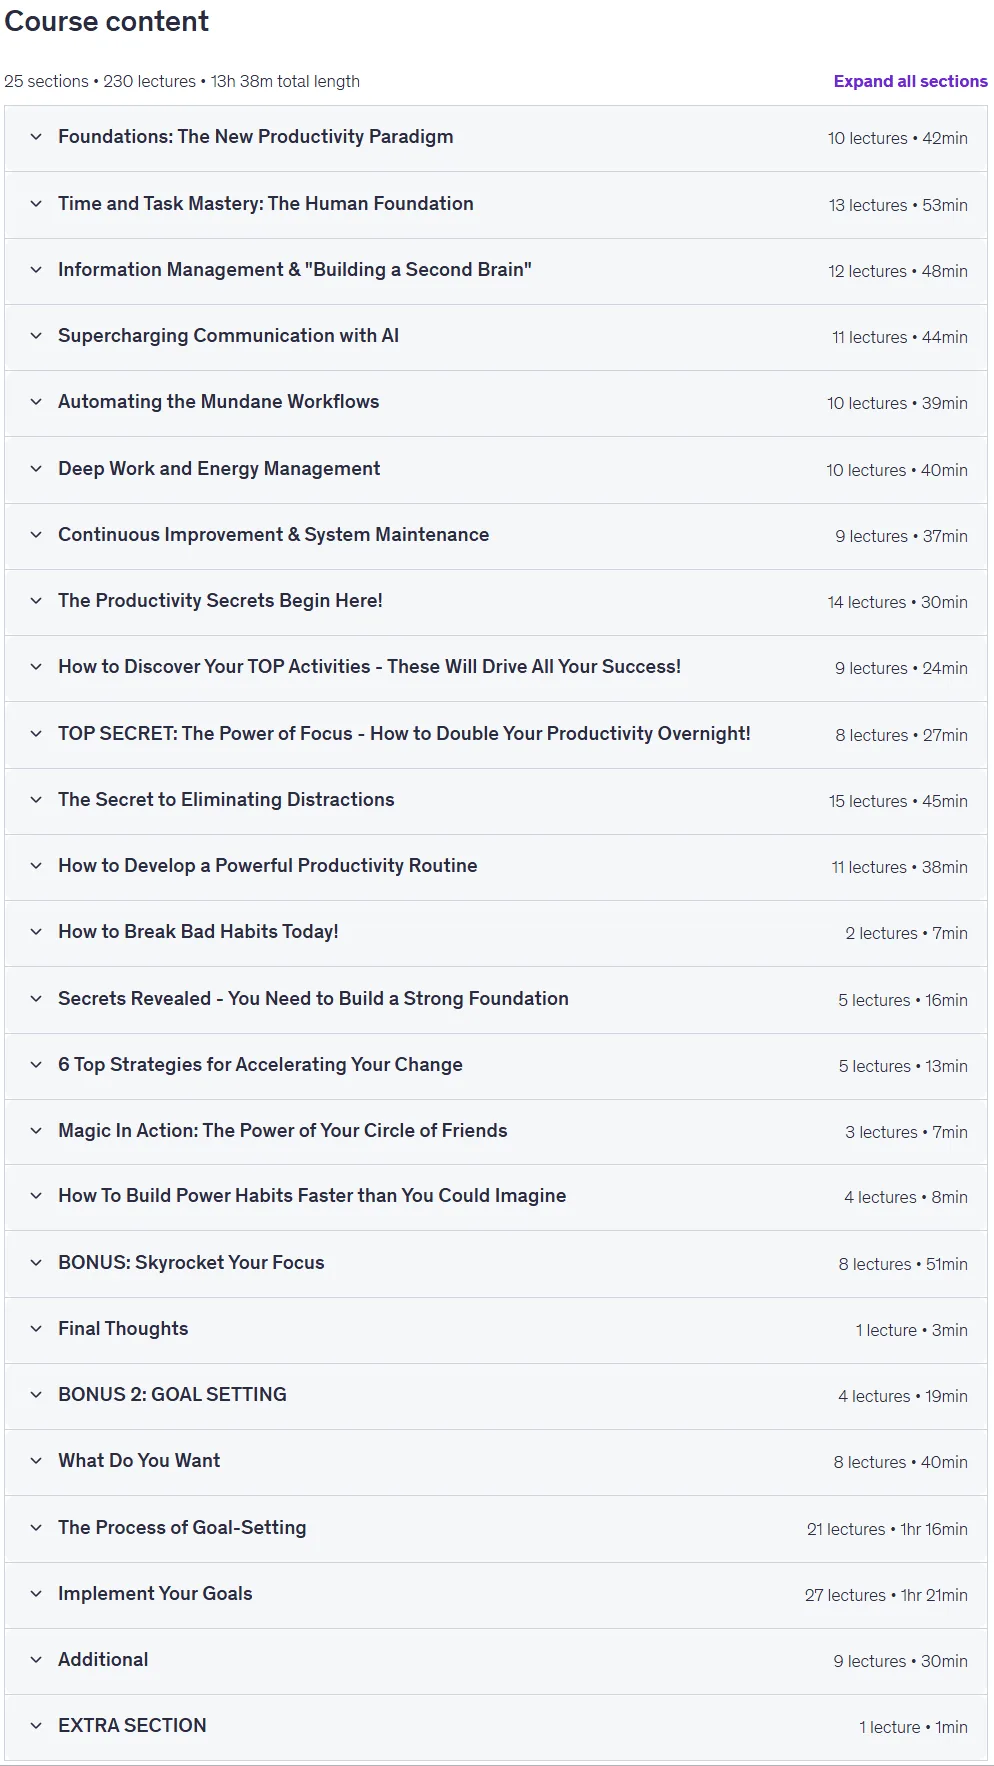Image resolution: width=994 pixels, height=1766 pixels.
Task: Click chevron beside How to Discover Your TOP Activities
Action: coord(36,667)
